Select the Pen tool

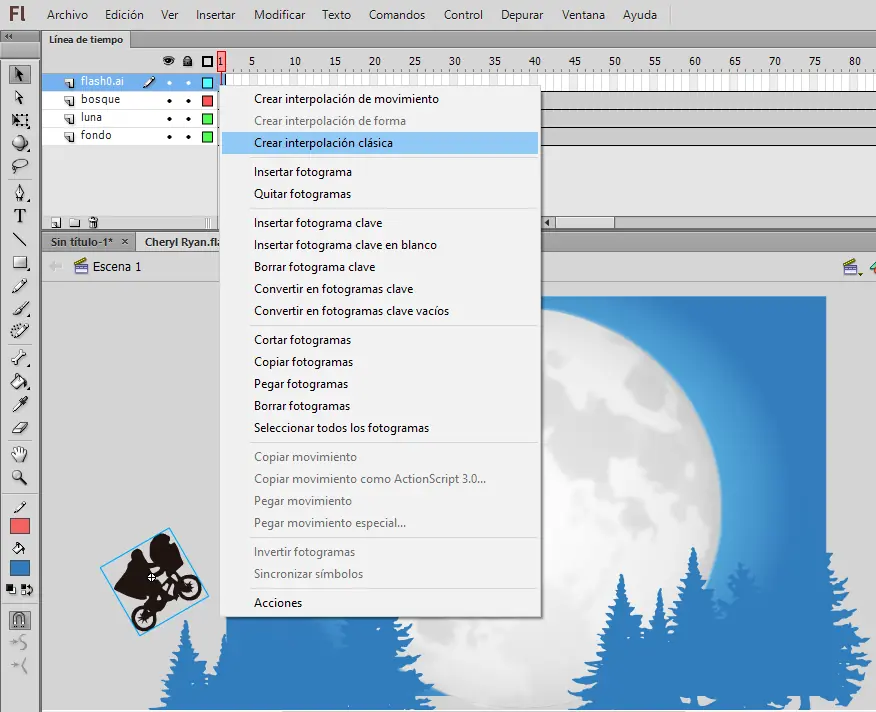[20, 193]
